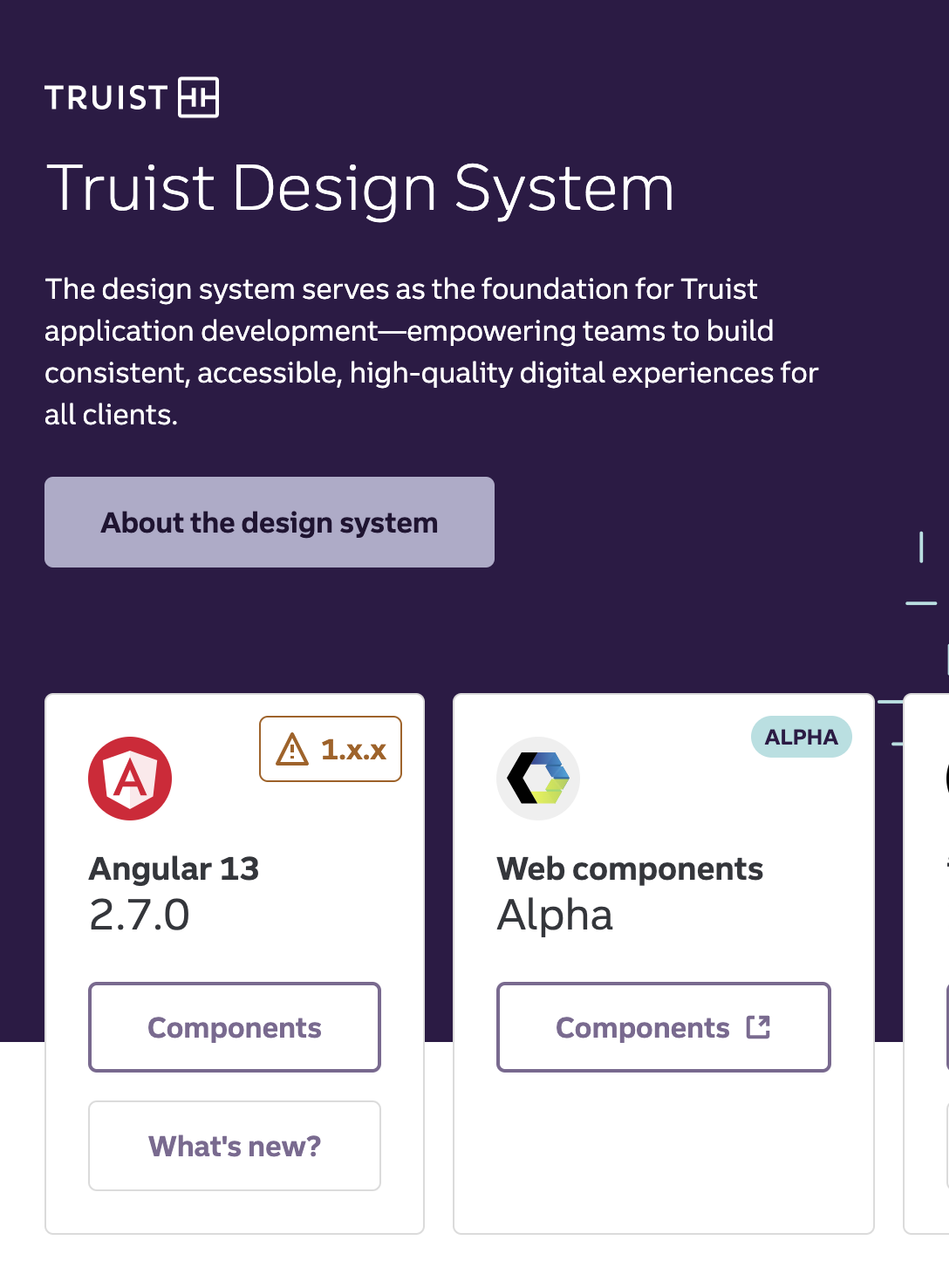Click the design system description paragraph
This screenshot has height=1265, width=949.
point(432,352)
